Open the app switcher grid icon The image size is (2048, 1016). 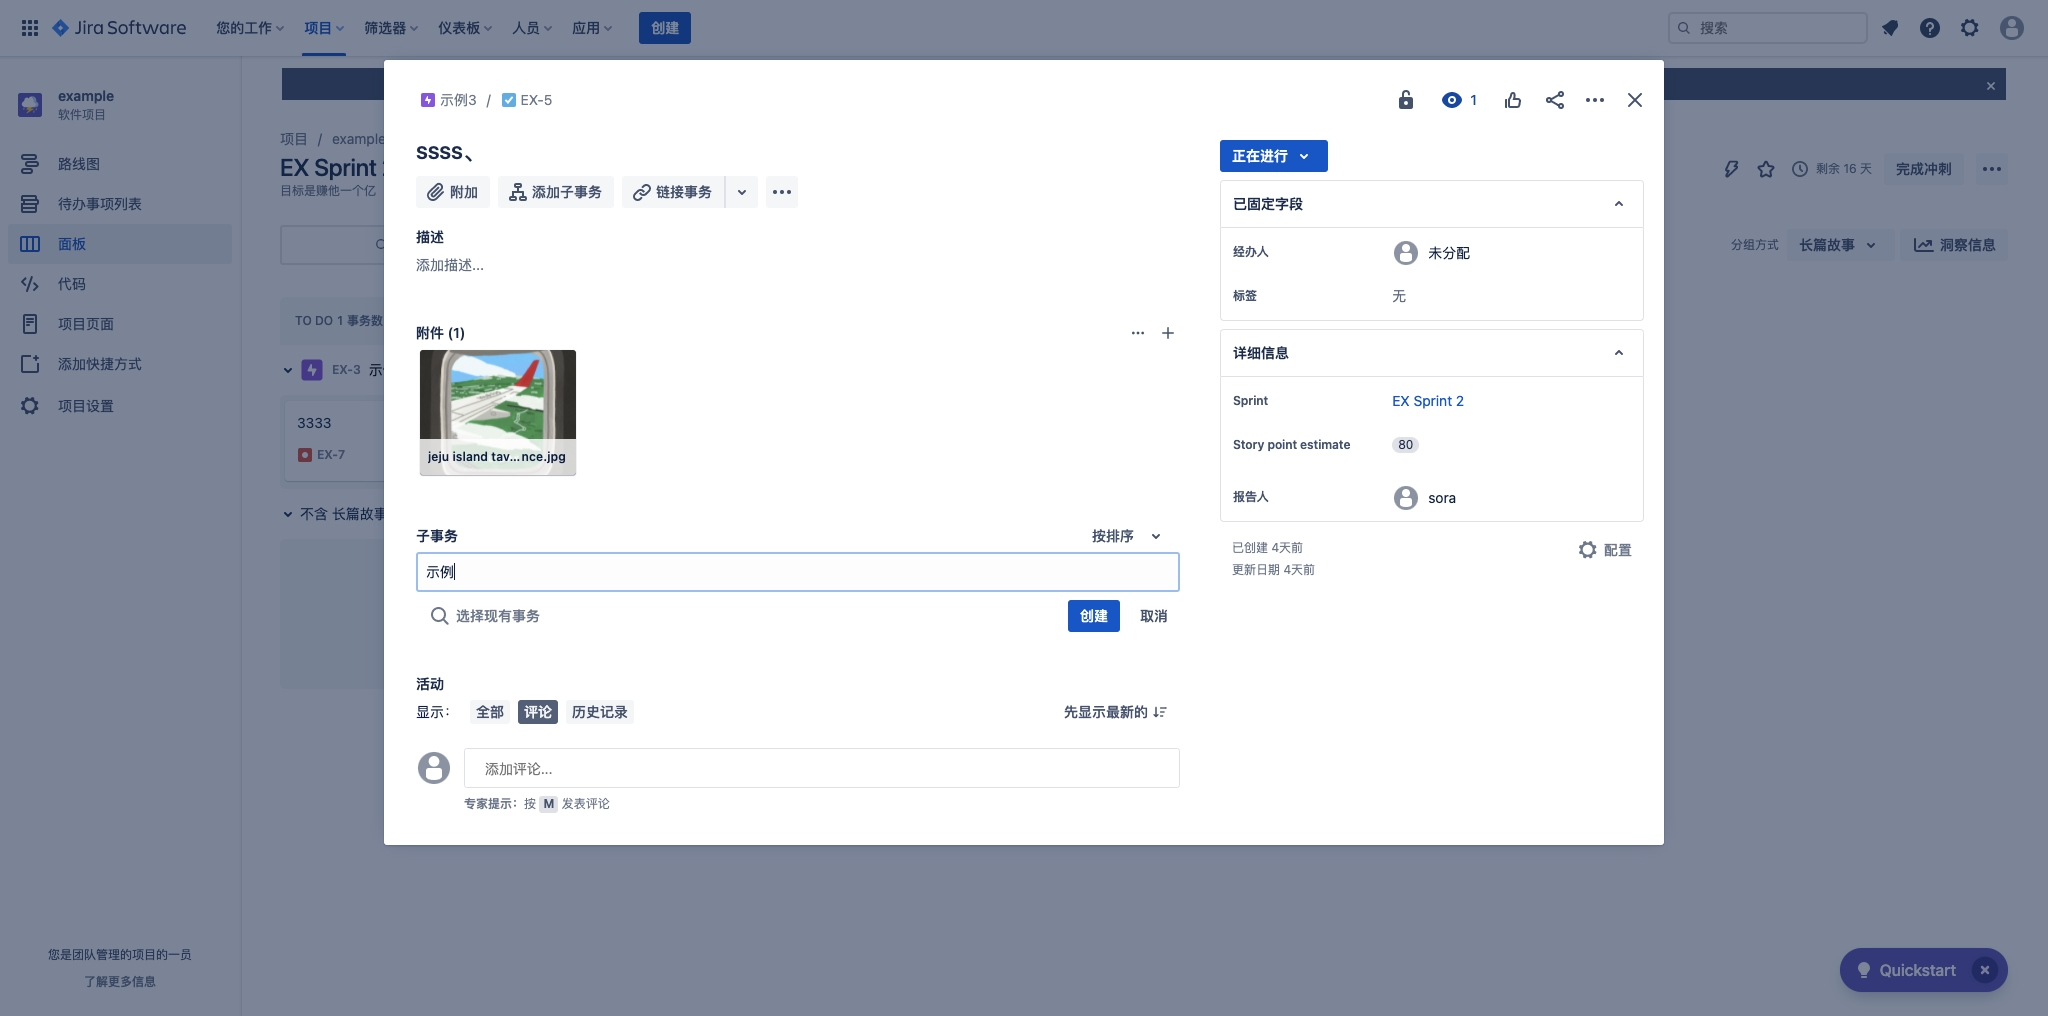coord(30,28)
